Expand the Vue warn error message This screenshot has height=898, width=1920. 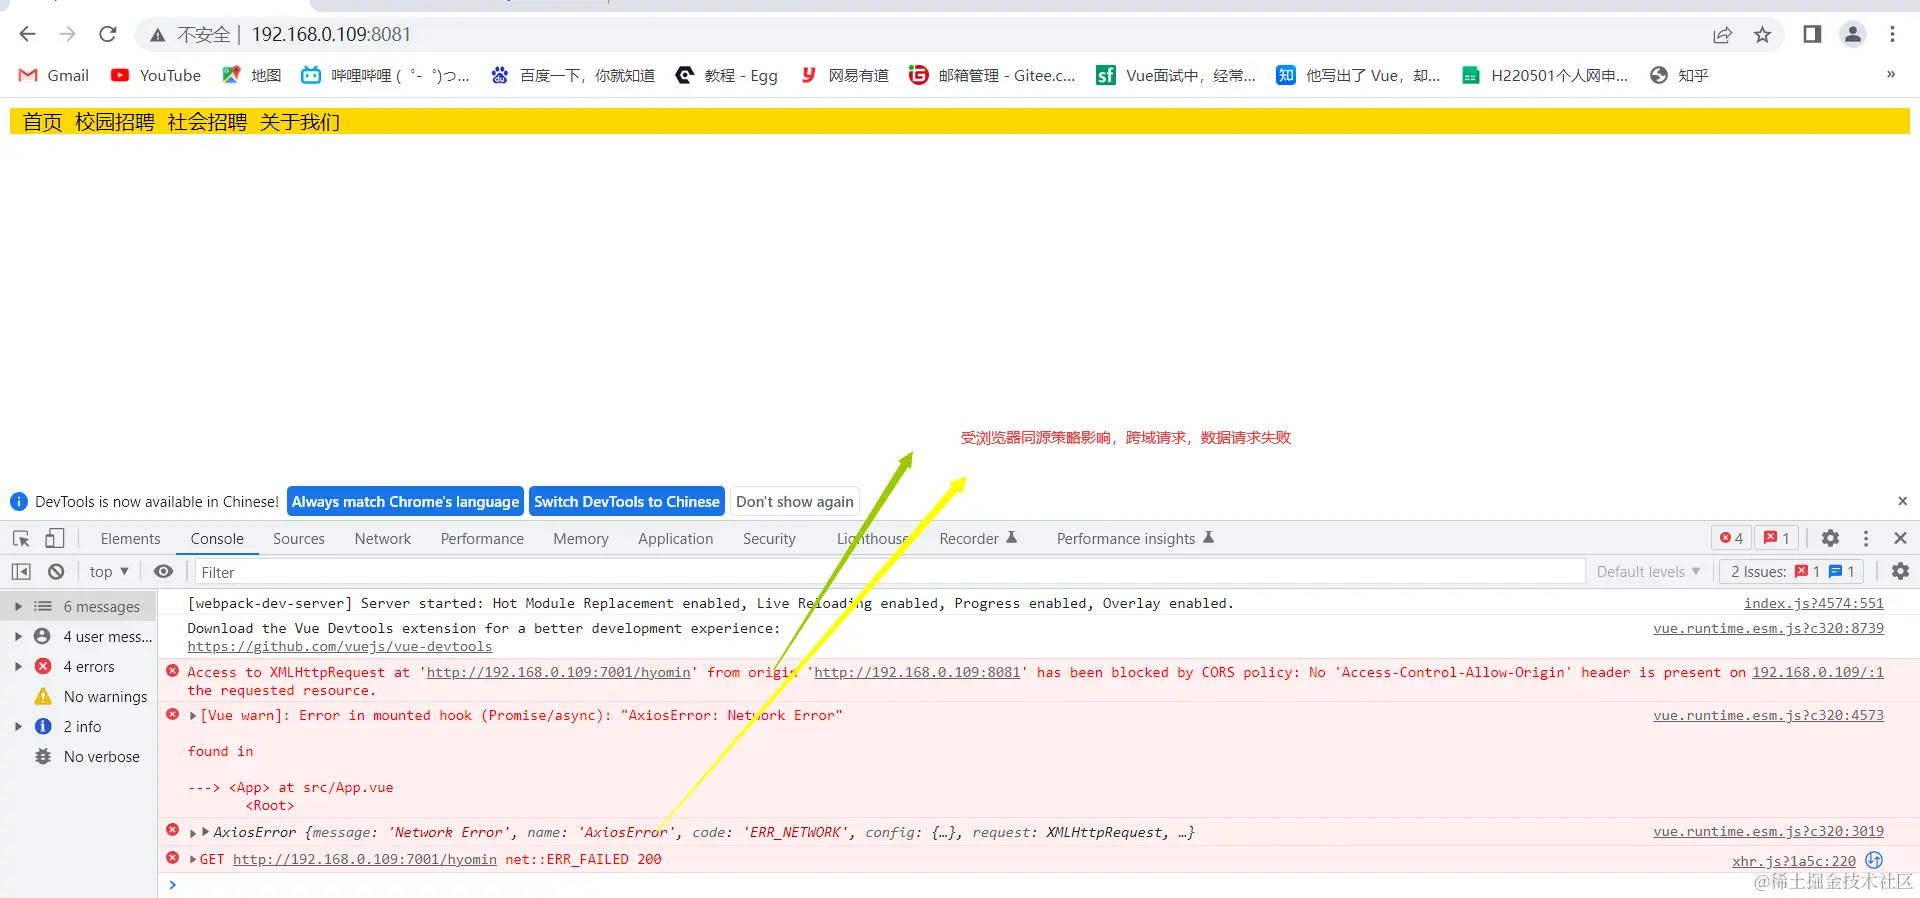click(x=193, y=716)
